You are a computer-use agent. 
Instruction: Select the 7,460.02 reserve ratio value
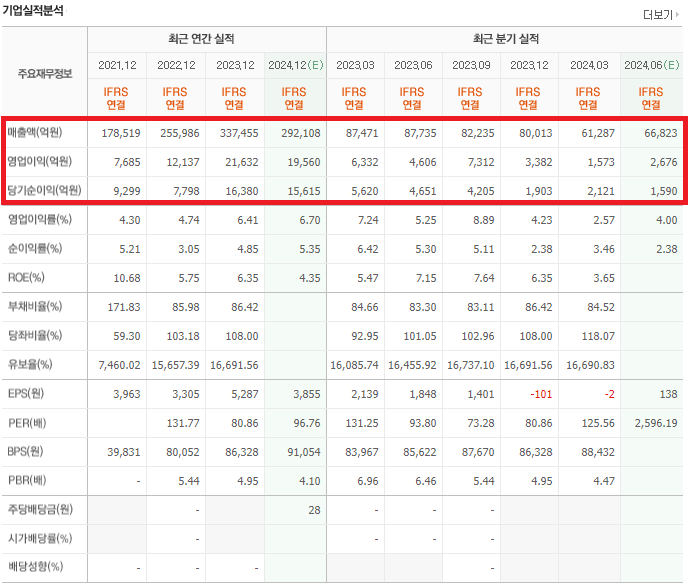point(119,365)
